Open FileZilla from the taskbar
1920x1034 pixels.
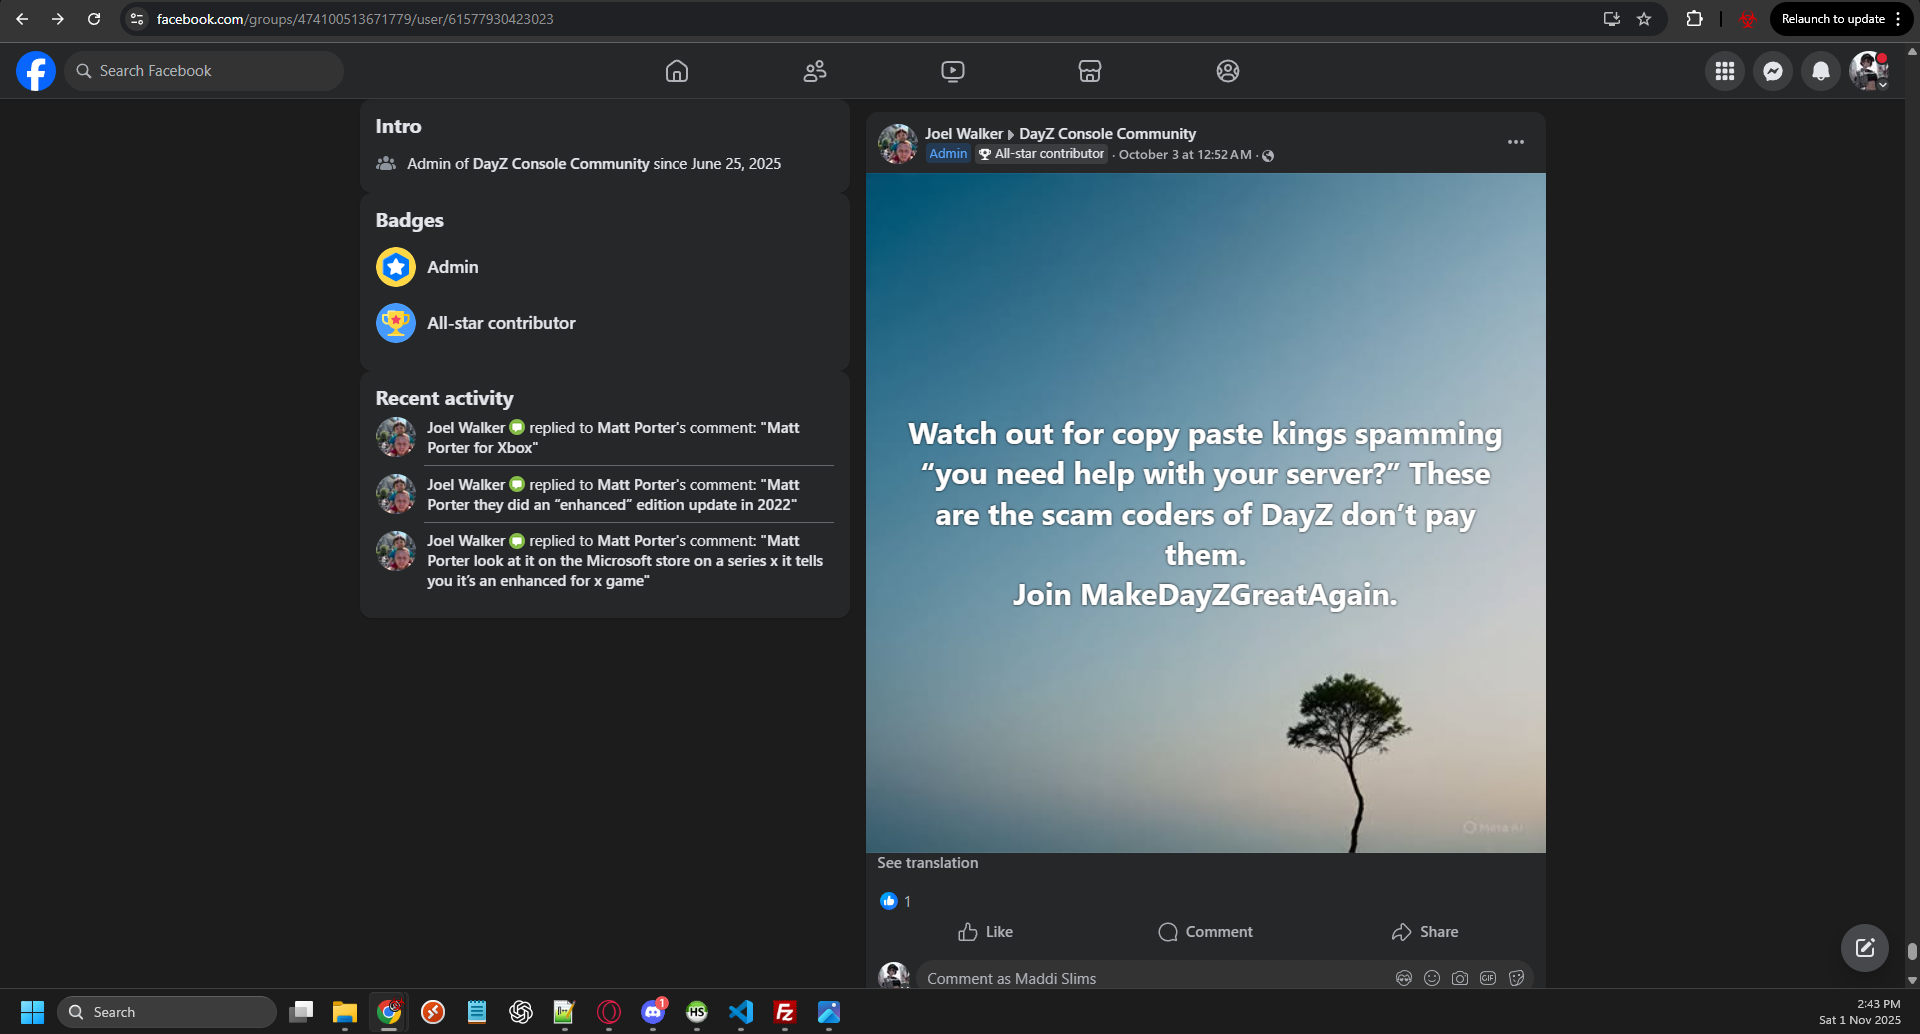click(x=785, y=1012)
